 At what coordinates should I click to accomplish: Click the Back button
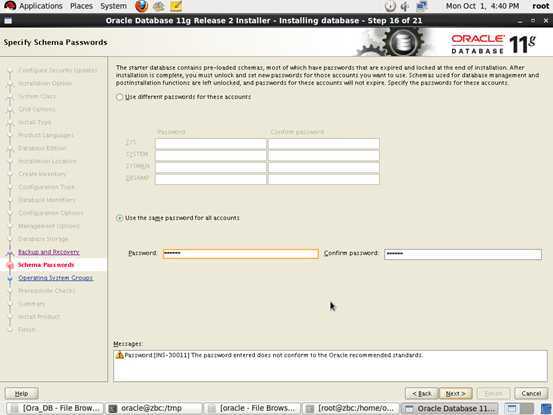[422, 393]
